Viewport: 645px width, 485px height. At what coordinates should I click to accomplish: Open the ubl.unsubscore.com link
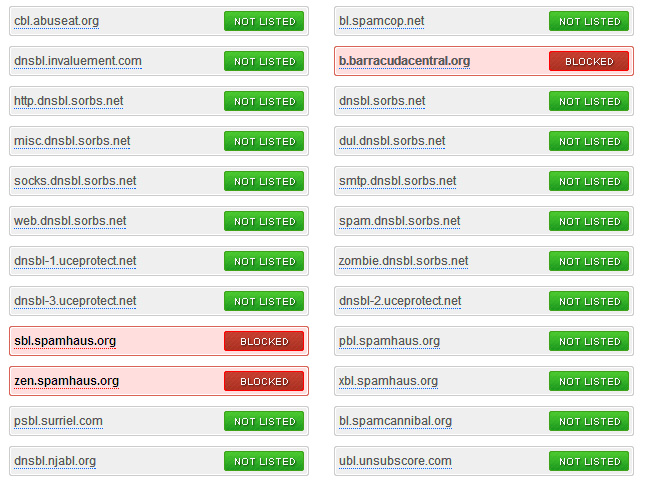(x=395, y=461)
